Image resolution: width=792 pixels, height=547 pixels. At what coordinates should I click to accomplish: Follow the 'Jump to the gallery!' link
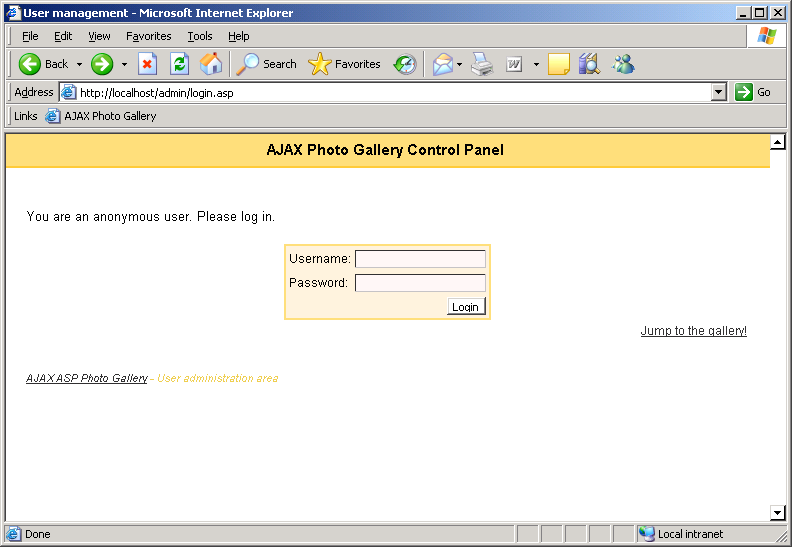(x=693, y=331)
